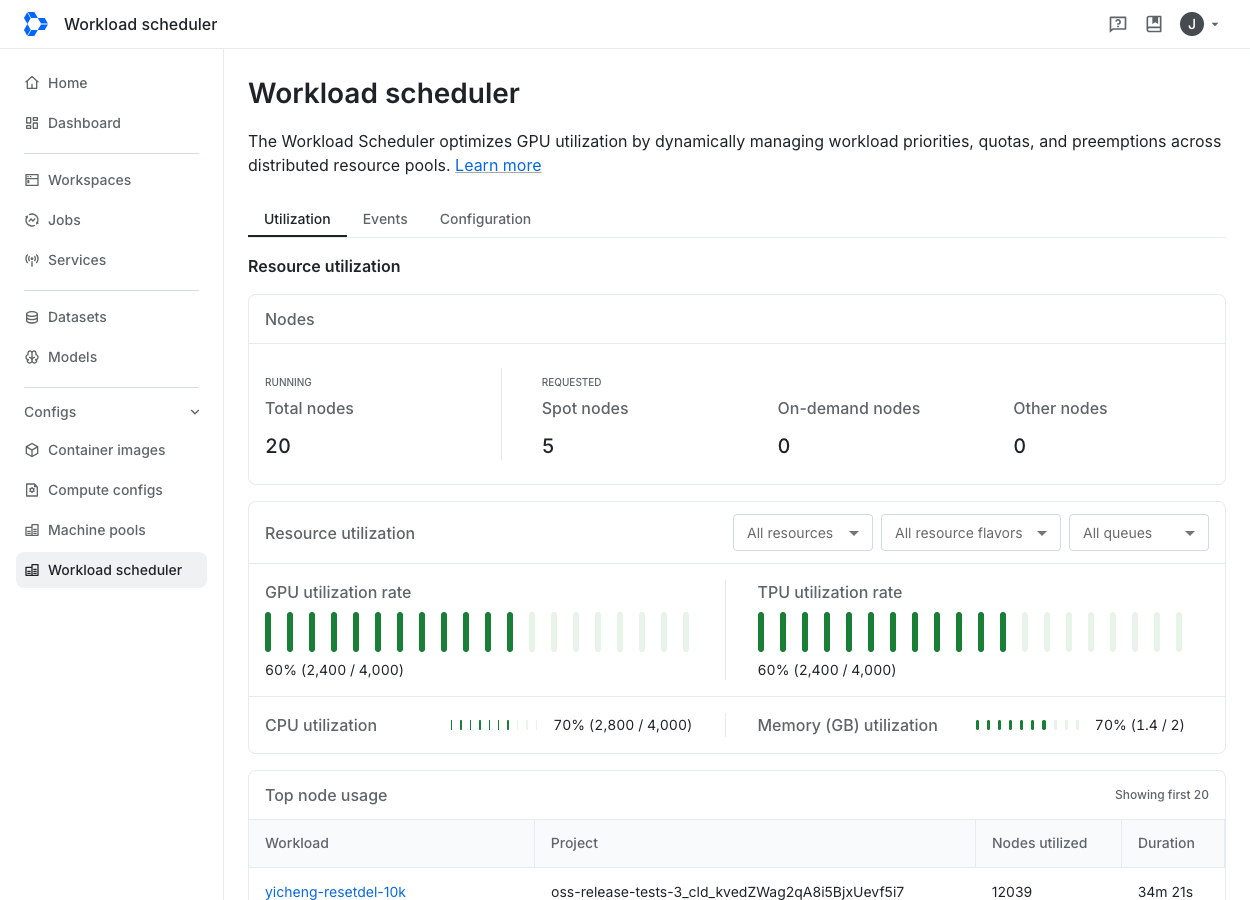Click the '34m 21s' duration cell
1250x900 pixels.
(x=1165, y=892)
